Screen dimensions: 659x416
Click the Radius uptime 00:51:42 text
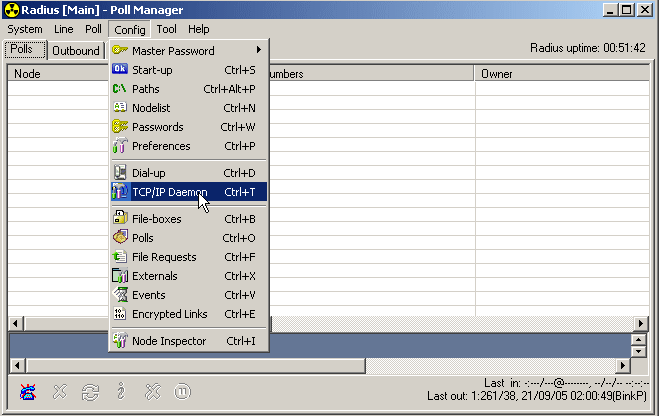[588, 48]
